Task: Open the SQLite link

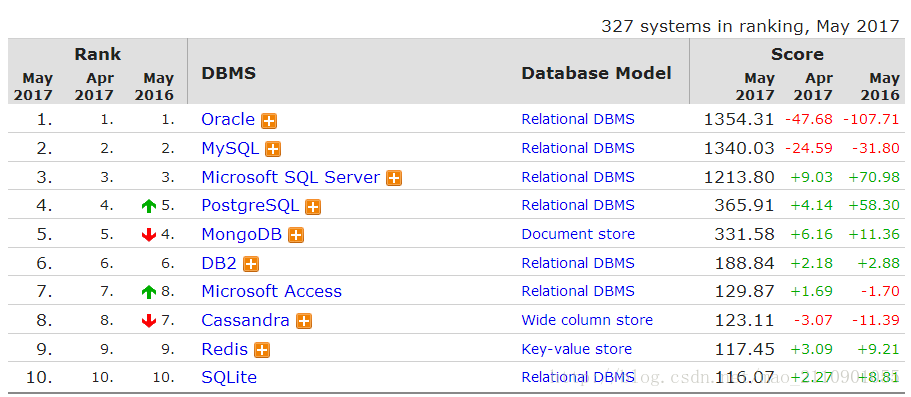Action: (229, 377)
